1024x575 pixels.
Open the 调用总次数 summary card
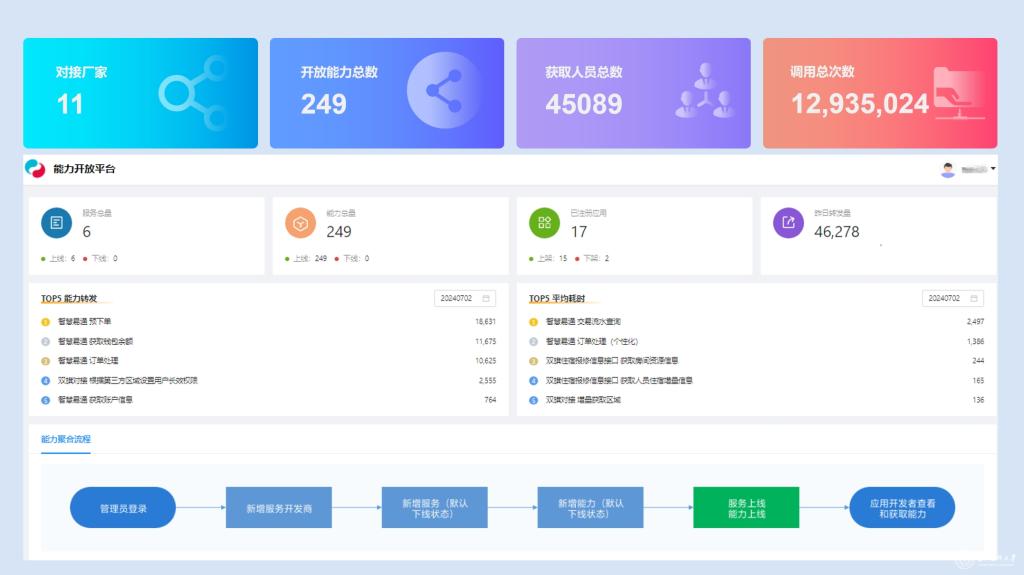tap(880, 93)
